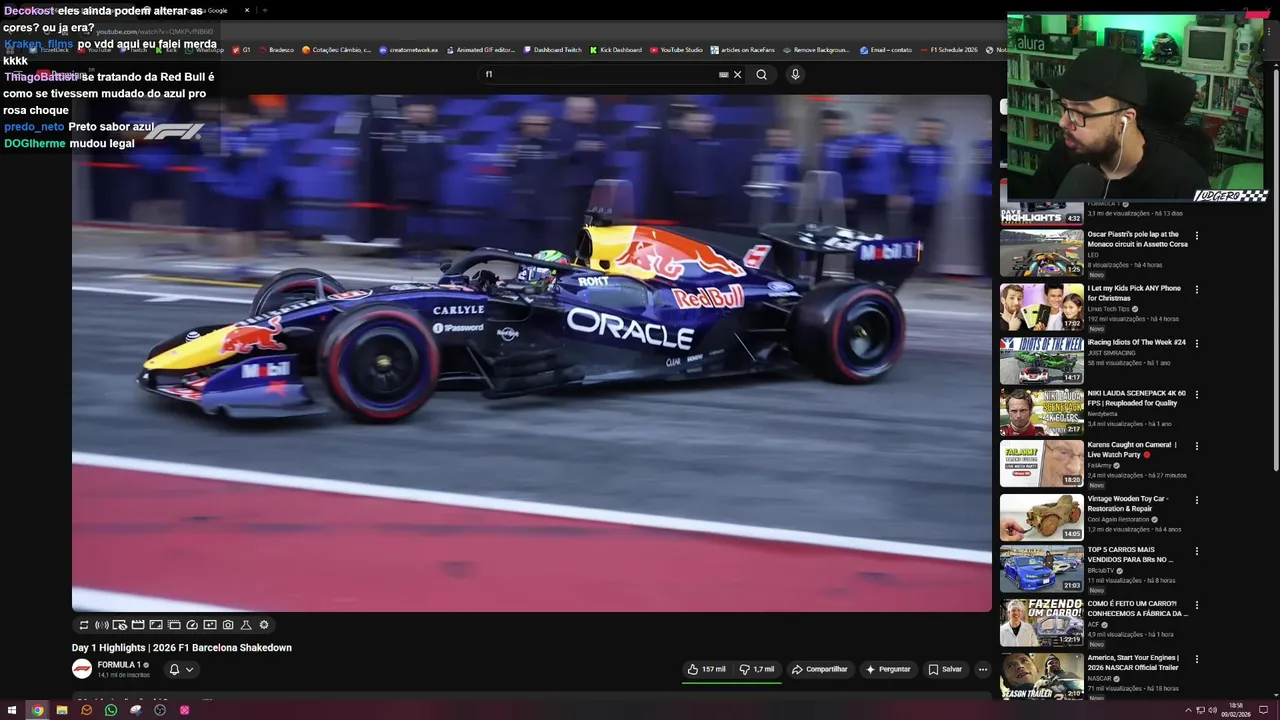Open options menu for Karens Caught on Camera

pos(1197,446)
